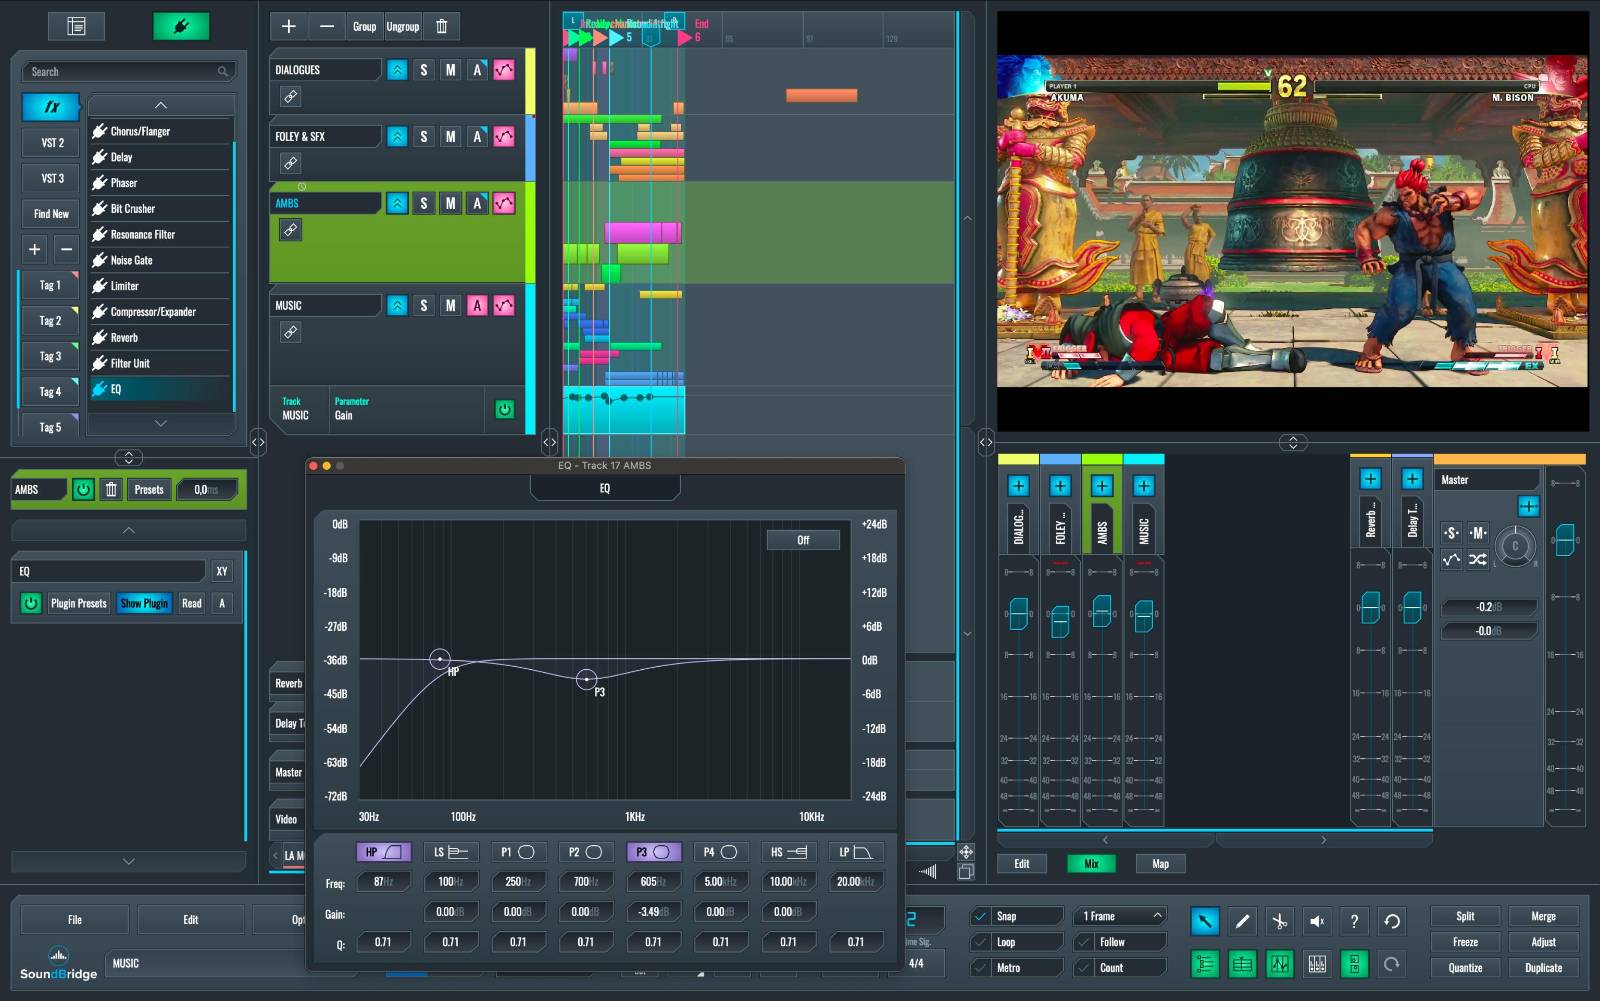The image size is (1600, 1001).
Task: Click the plugin Search field
Action: coord(129,72)
